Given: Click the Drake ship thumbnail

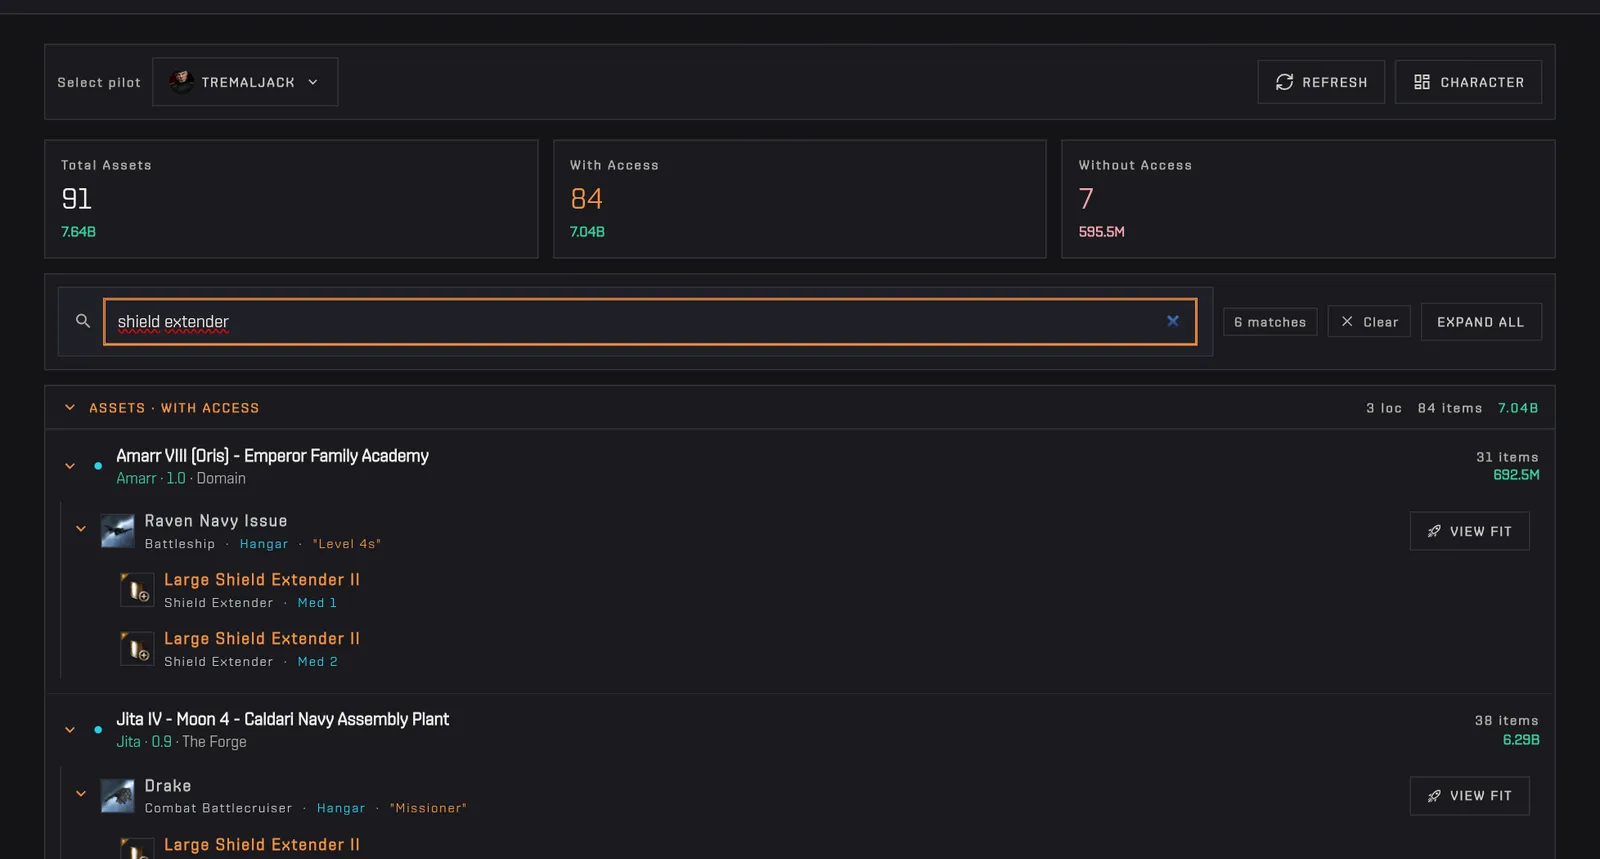Looking at the screenshot, I should coord(118,796).
